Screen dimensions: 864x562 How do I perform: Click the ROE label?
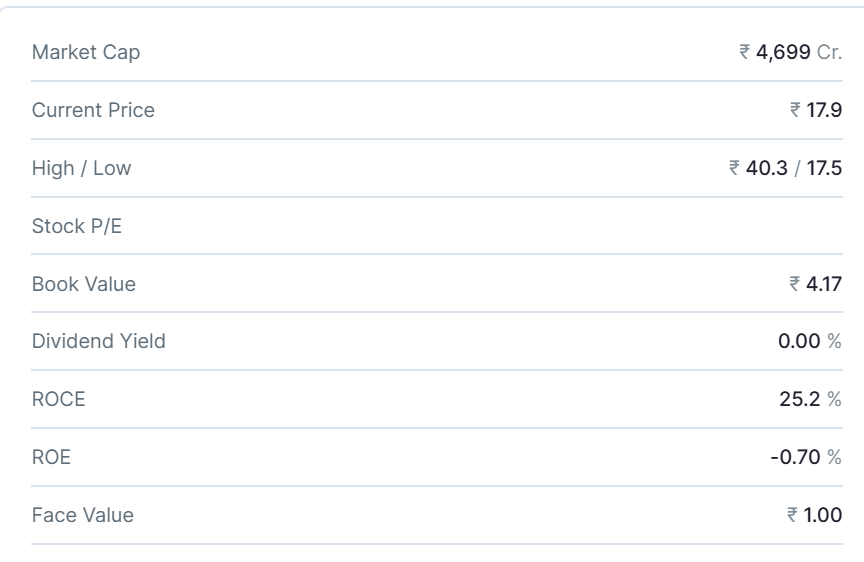(x=52, y=458)
